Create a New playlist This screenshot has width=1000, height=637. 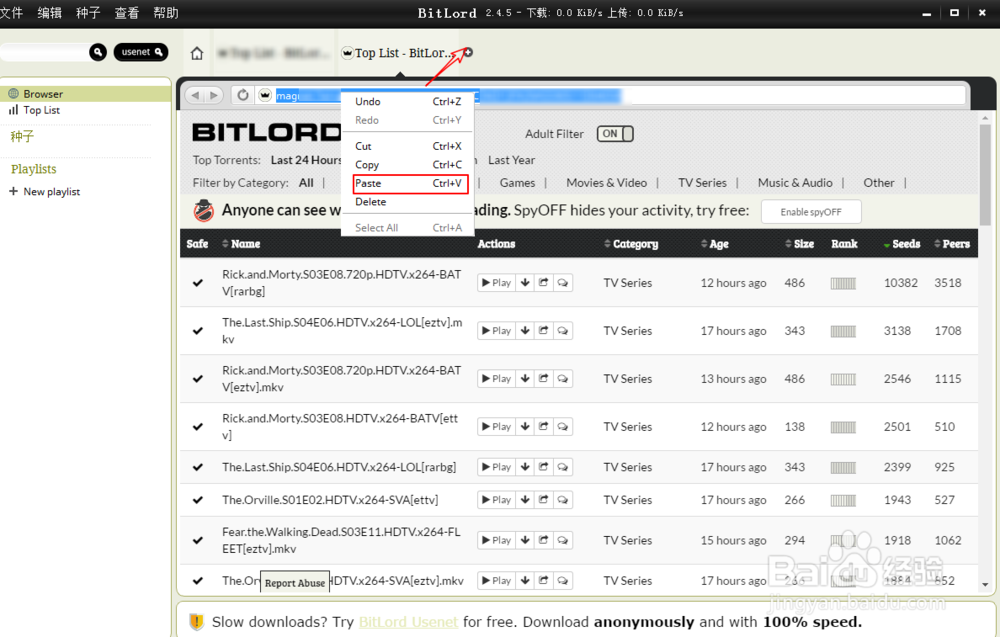(45, 191)
